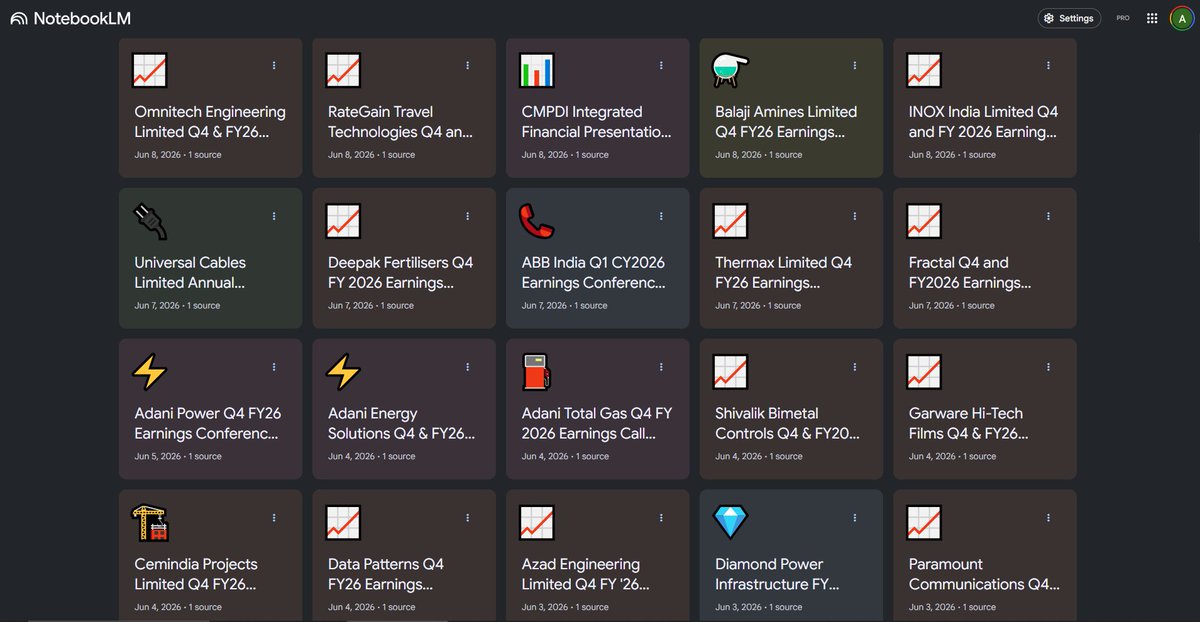Open Diamond Power Infrastructure notebook title

click(x=777, y=574)
